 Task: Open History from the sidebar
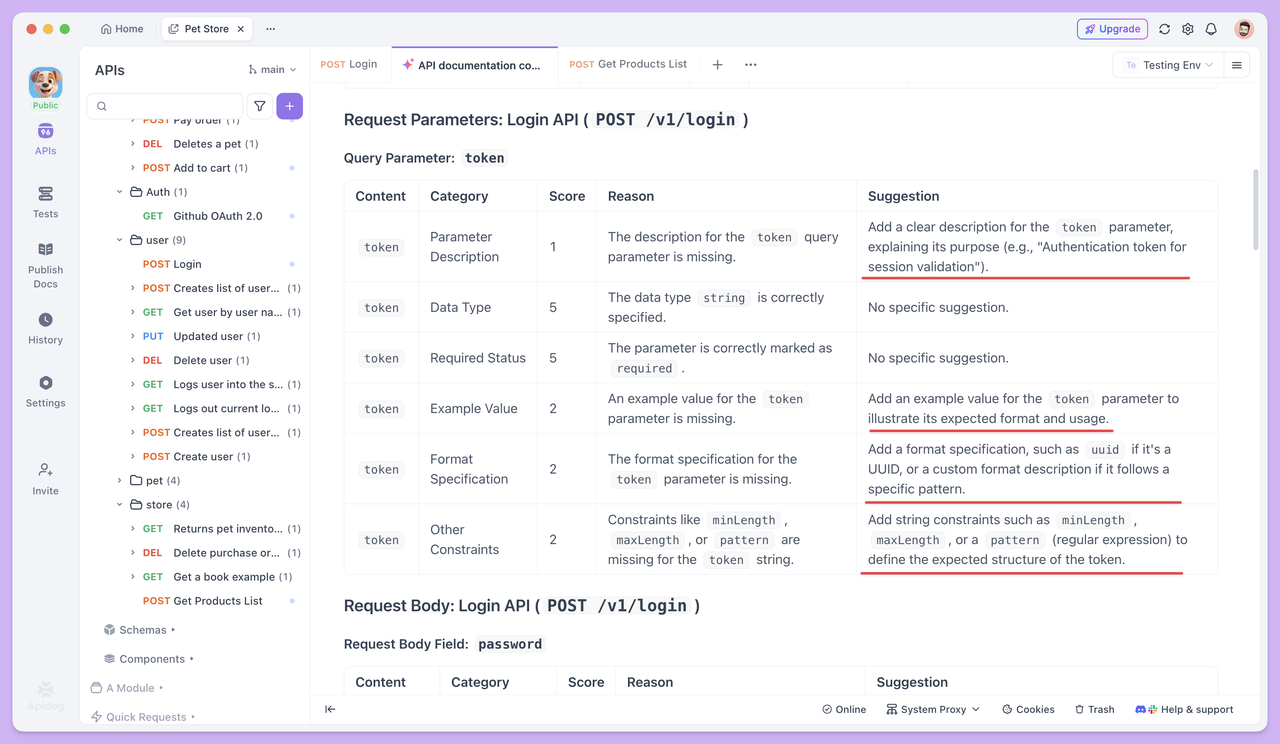[45, 327]
